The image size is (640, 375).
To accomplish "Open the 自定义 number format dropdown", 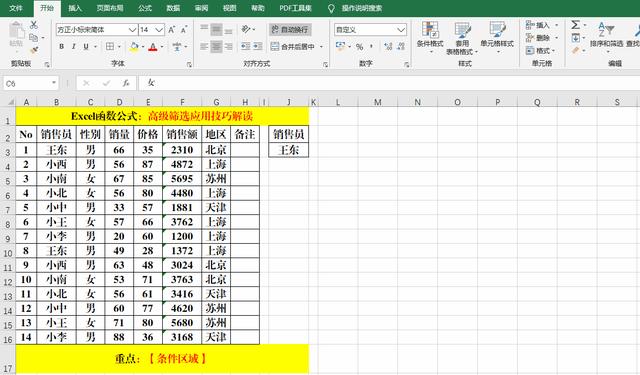I will pos(401,30).
